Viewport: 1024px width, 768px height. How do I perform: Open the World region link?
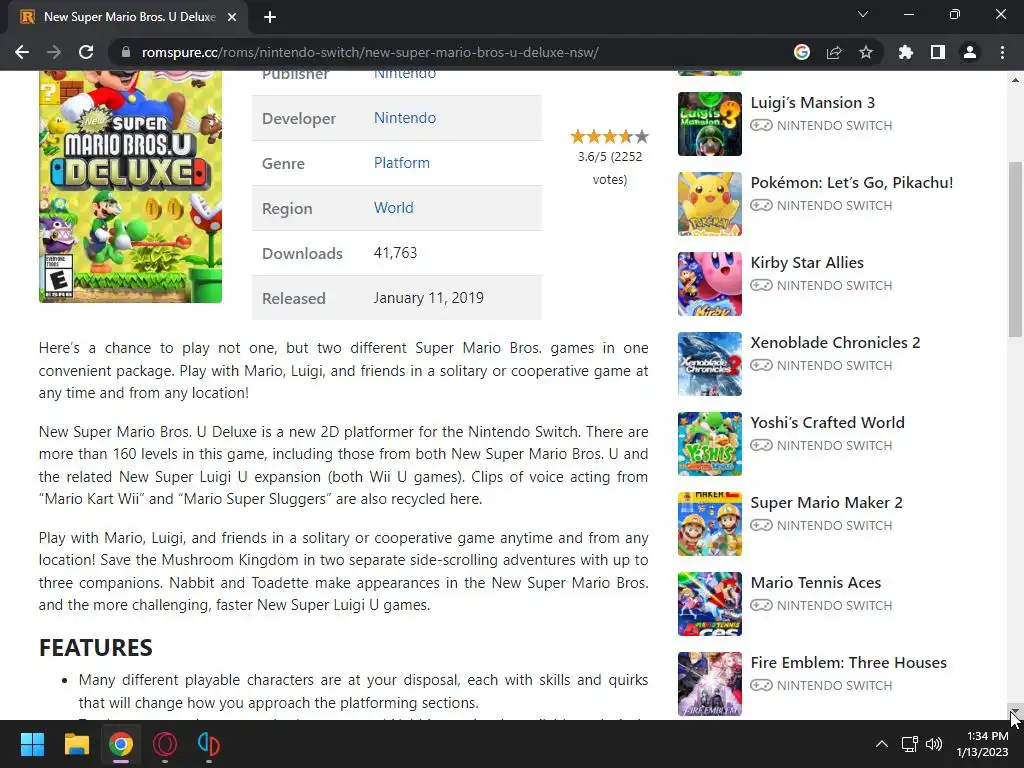click(393, 208)
